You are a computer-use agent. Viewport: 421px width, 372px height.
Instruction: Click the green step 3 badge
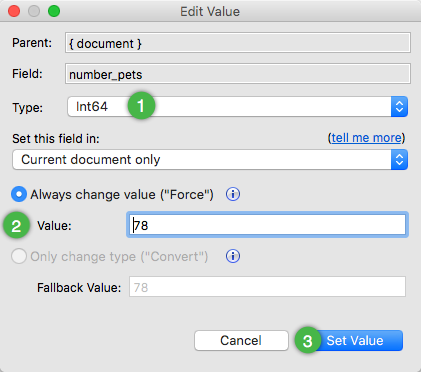coord(308,340)
